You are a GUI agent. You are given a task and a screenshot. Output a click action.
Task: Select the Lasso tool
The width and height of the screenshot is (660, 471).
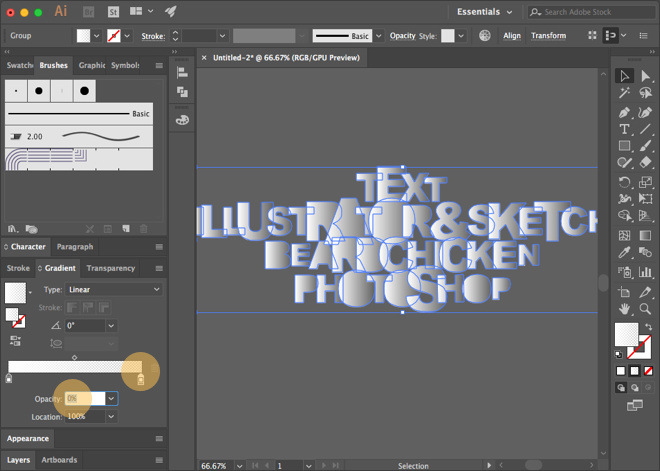pyautogui.click(x=645, y=92)
